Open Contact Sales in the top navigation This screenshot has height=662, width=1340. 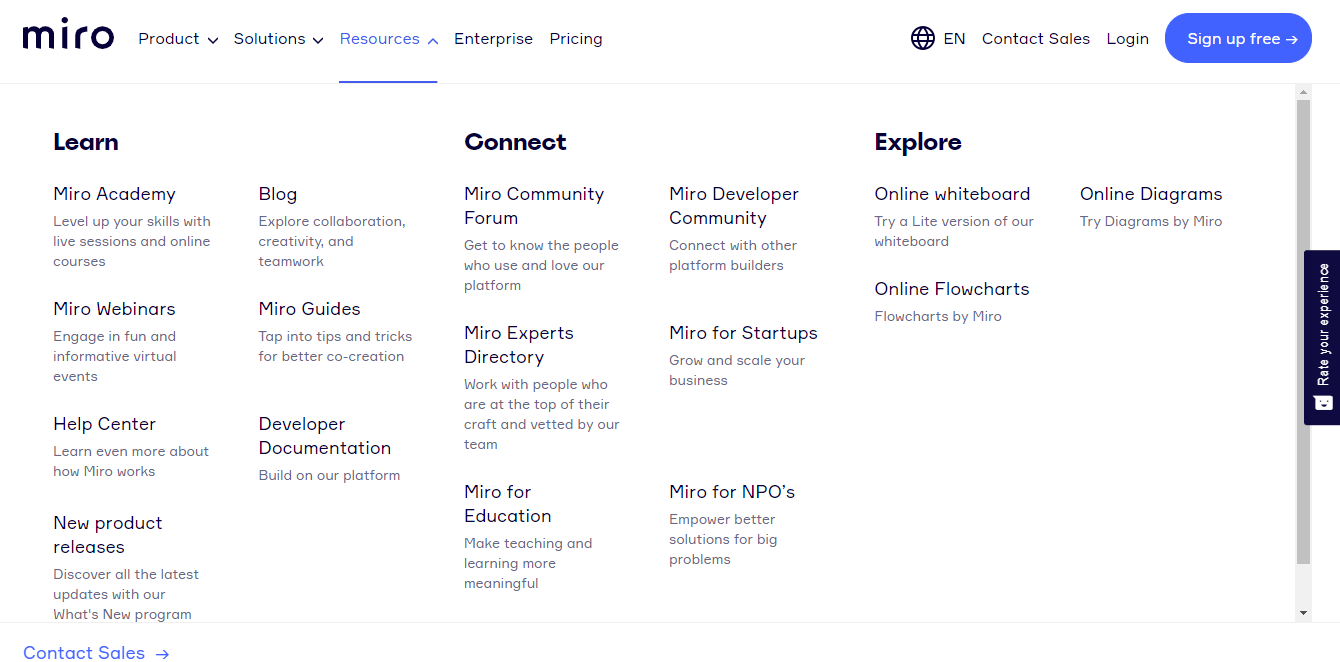coord(1035,39)
